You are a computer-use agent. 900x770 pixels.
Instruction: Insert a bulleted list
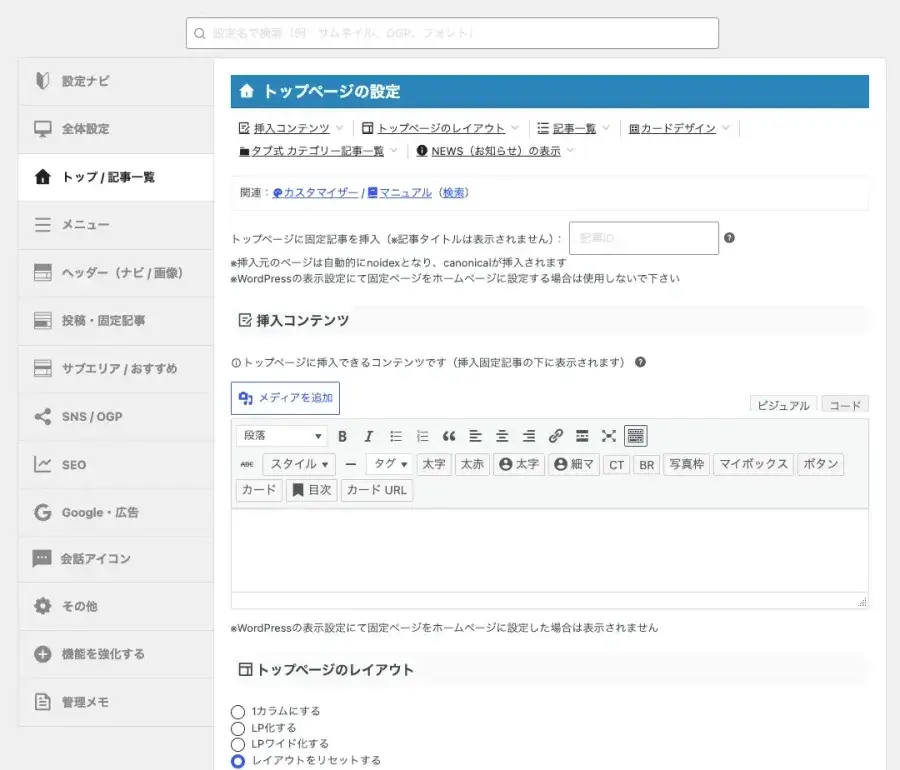click(x=395, y=437)
